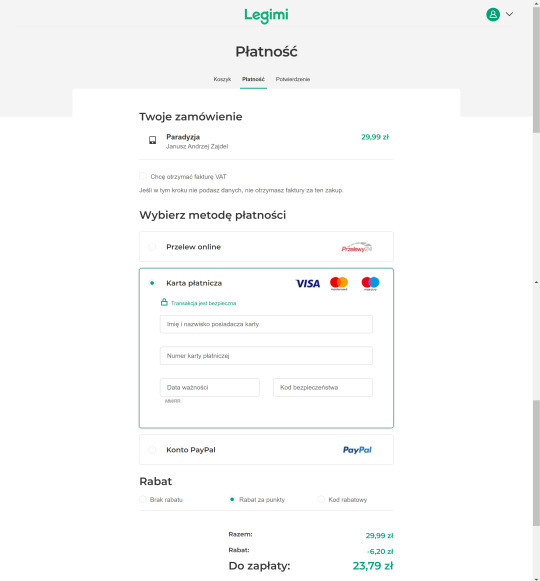Click the page vertical scrollbar thumb

coord(536,70)
